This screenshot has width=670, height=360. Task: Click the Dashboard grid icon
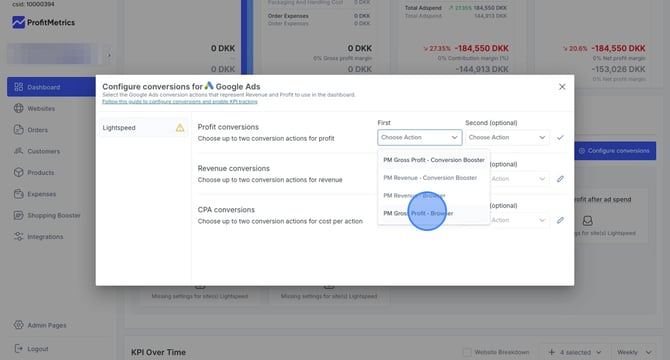point(18,87)
